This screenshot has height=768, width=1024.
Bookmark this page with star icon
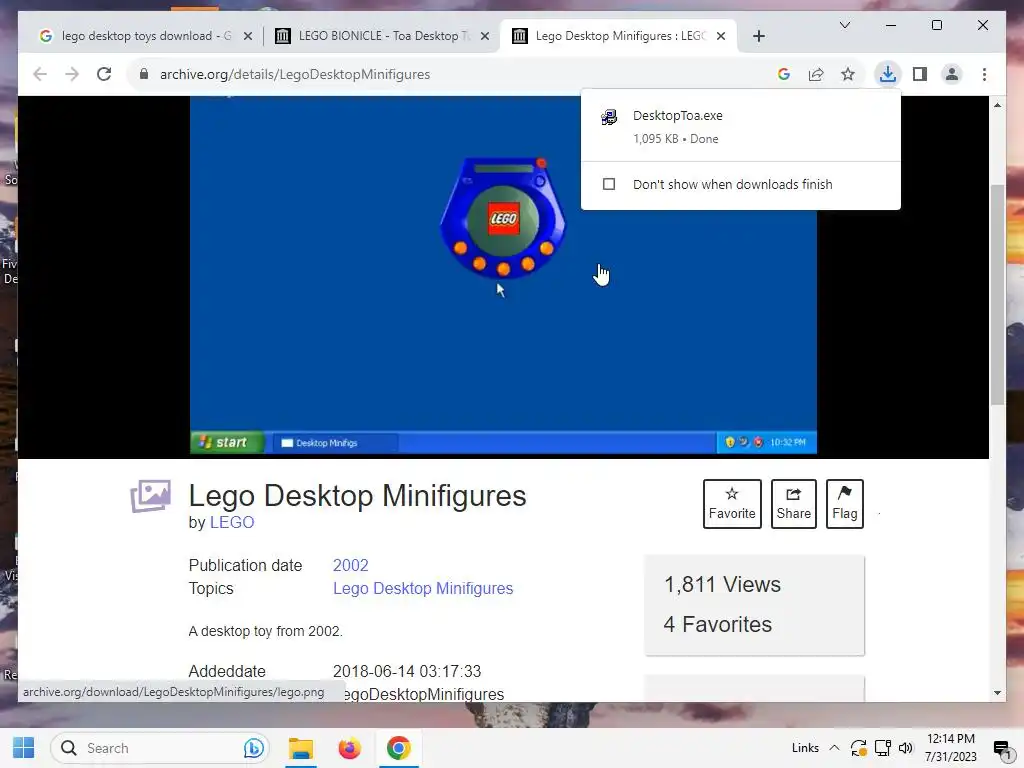click(848, 74)
